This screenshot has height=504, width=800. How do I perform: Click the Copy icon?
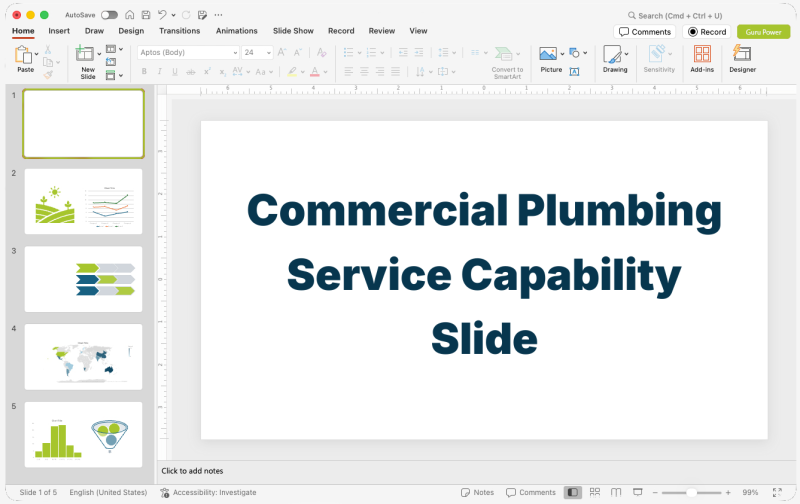point(48,62)
